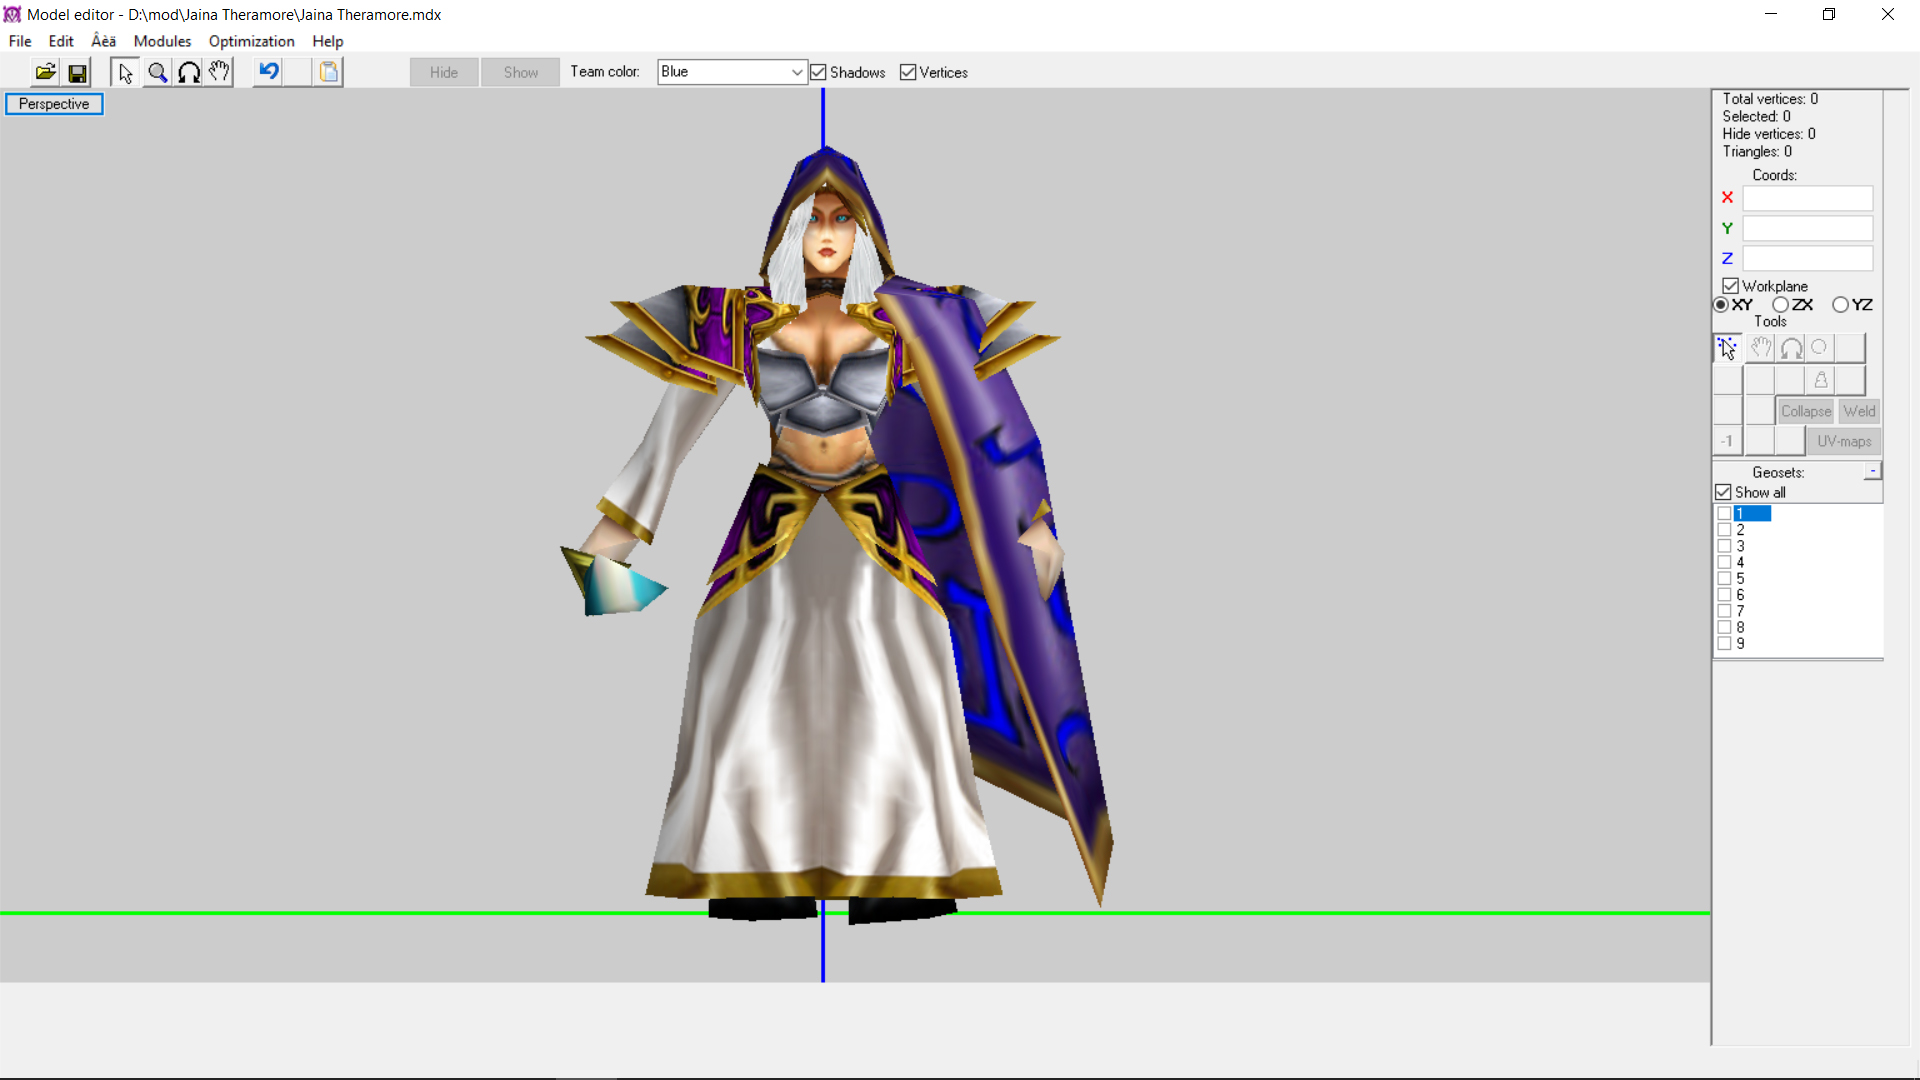This screenshot has height=1080, width=1920.
Task: Pick the rotate tool in the Tools panel
Action: point(1791,348)
